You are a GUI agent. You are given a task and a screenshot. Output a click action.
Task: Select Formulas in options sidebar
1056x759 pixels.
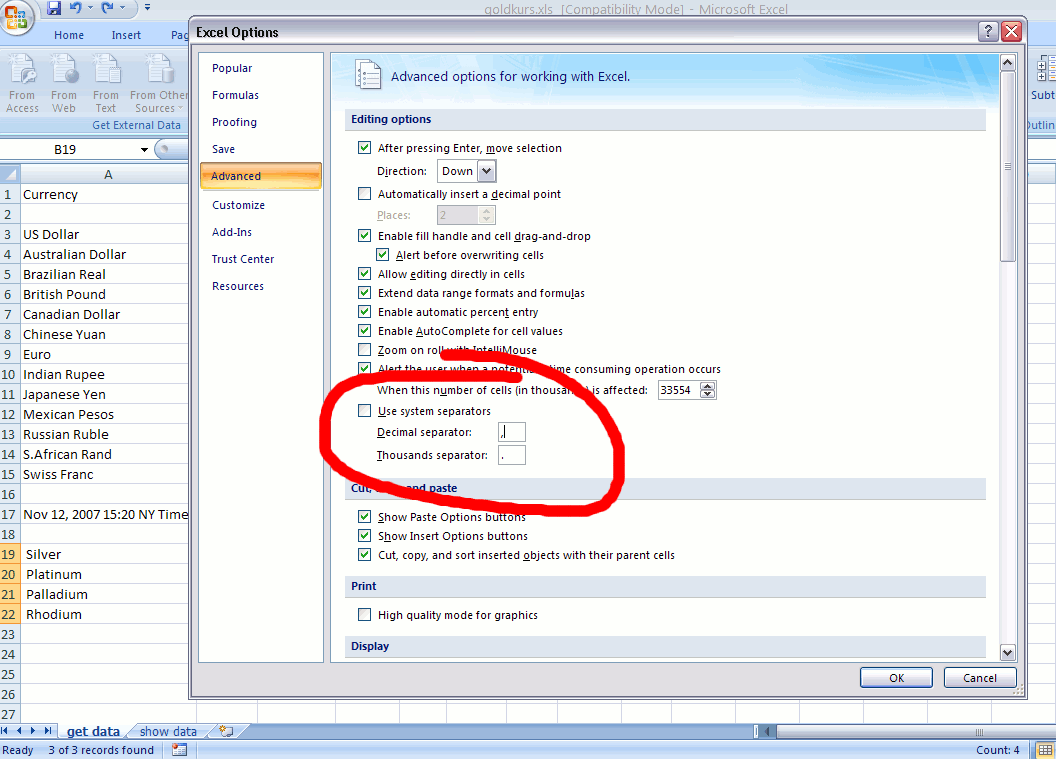click(x=235, y=95)
